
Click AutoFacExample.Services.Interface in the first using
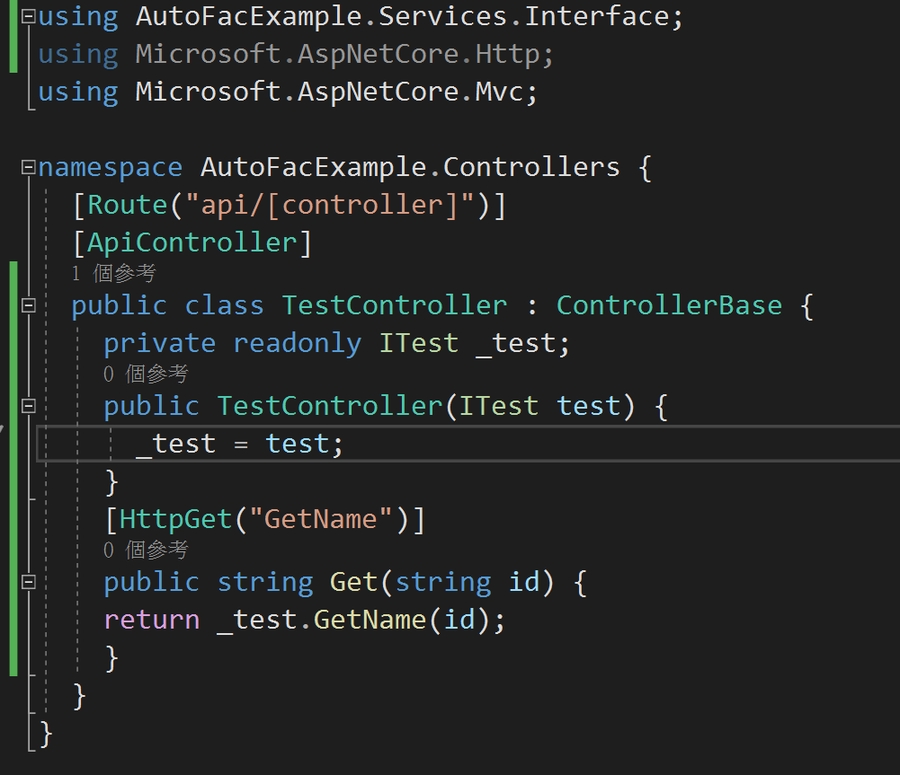tap(409, 17)
